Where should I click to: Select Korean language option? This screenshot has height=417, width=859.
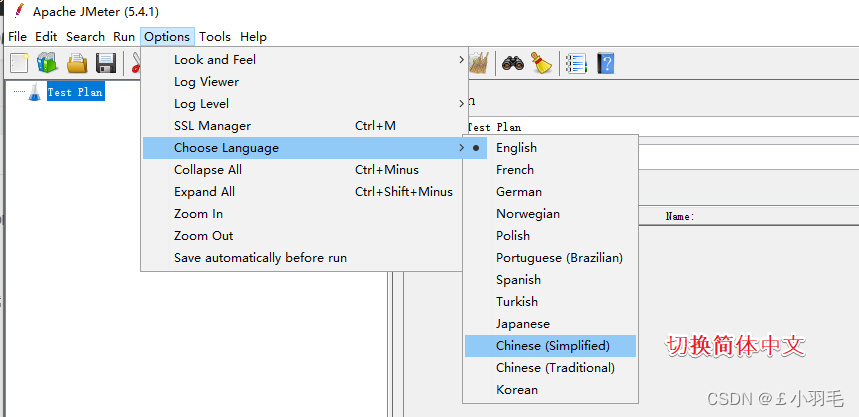coord(551,390)
